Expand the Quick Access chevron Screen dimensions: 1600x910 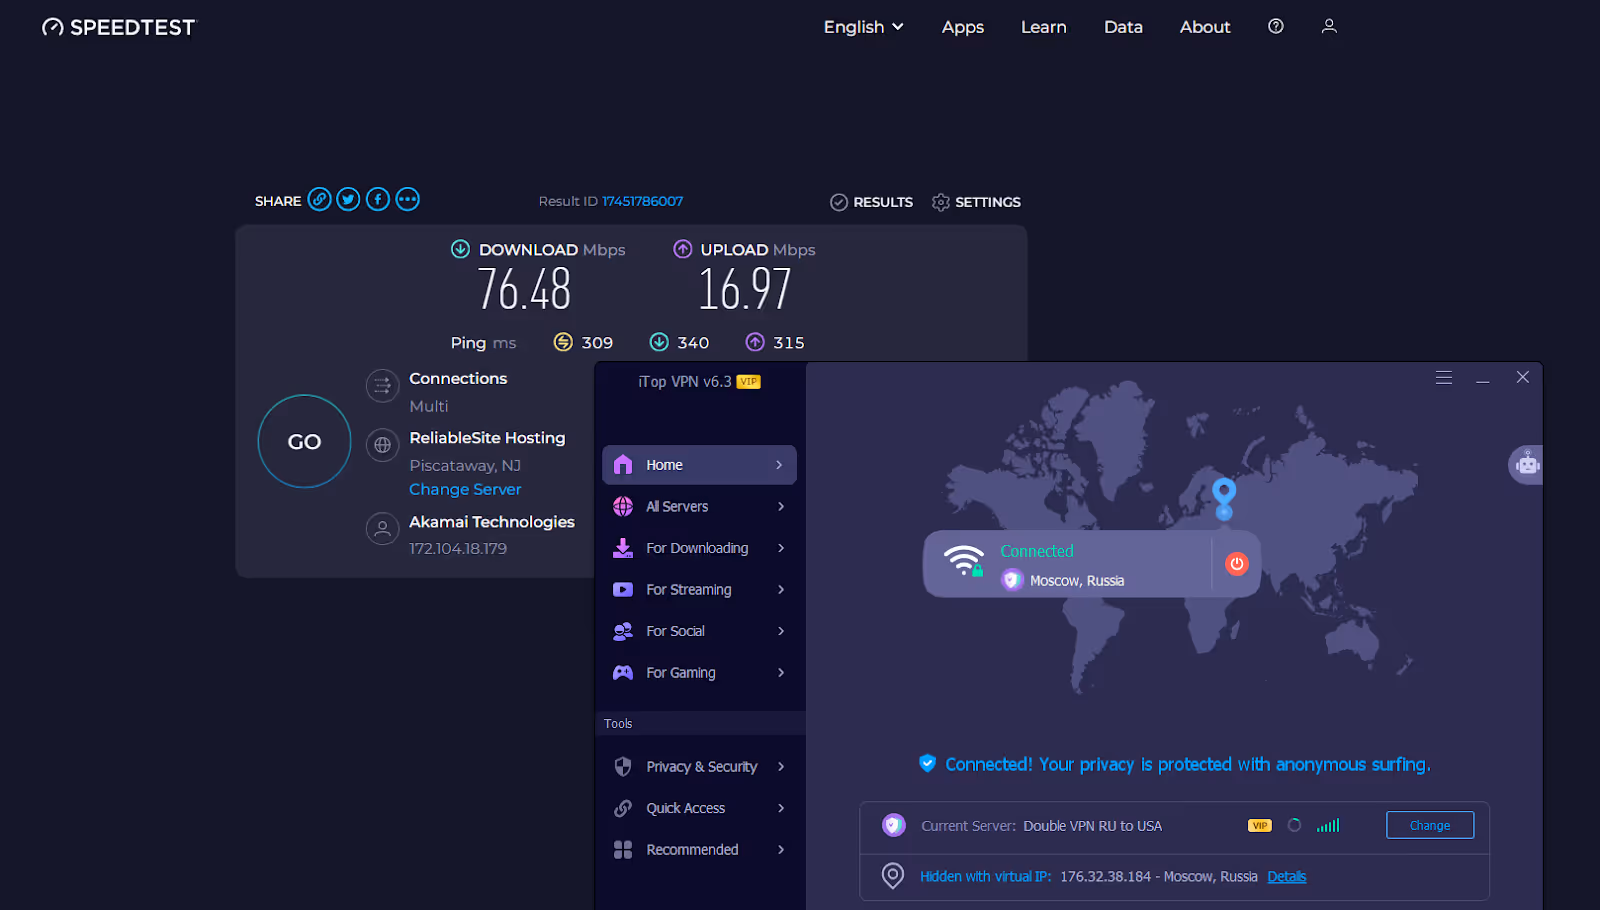(x=780, y=808)
